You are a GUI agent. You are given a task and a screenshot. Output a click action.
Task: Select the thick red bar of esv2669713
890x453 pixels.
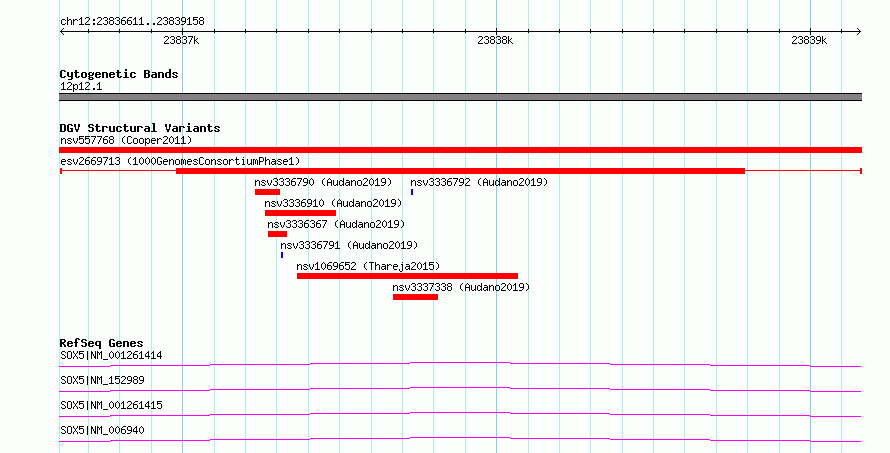[x=460, y=171]
